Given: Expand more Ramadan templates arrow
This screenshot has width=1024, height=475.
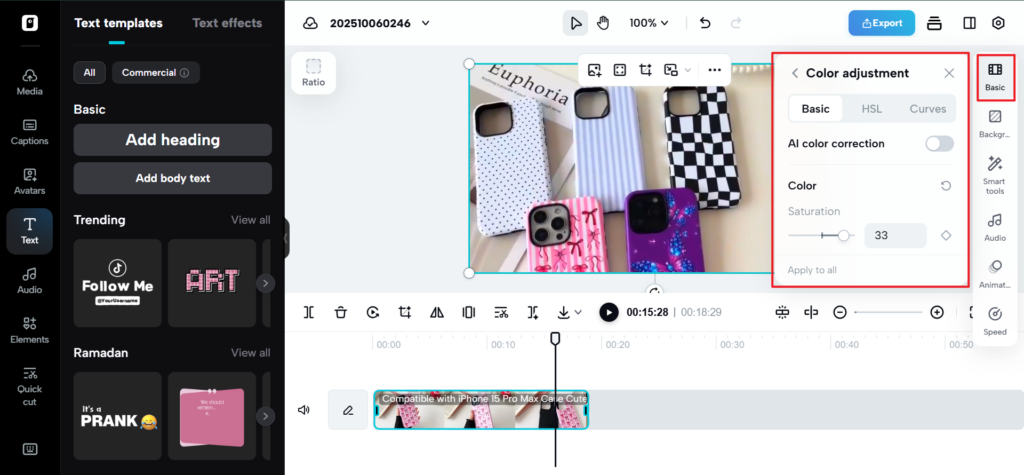Looking at the screenshot, I should (x=265, y=416).
